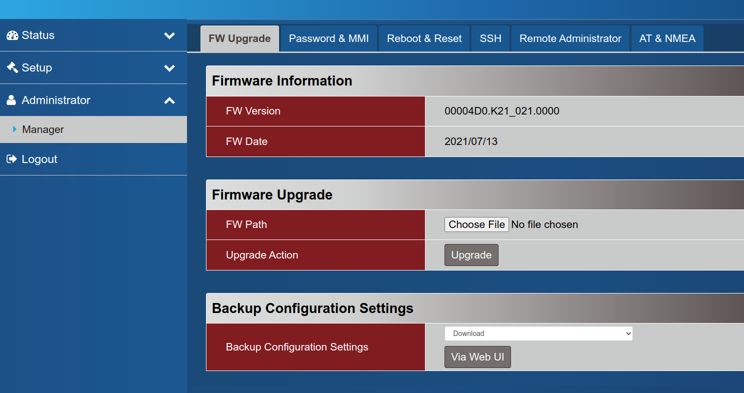Select firmware version value 00004D0.K21_021.0000
This screenshot has width=744, height=393.
(502, 111)
